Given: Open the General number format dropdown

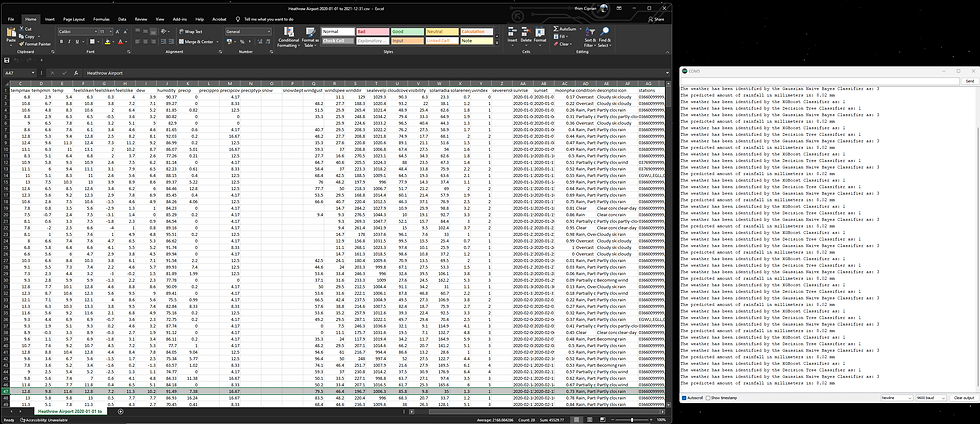Looking at the screenshot, I should [269, 31].
